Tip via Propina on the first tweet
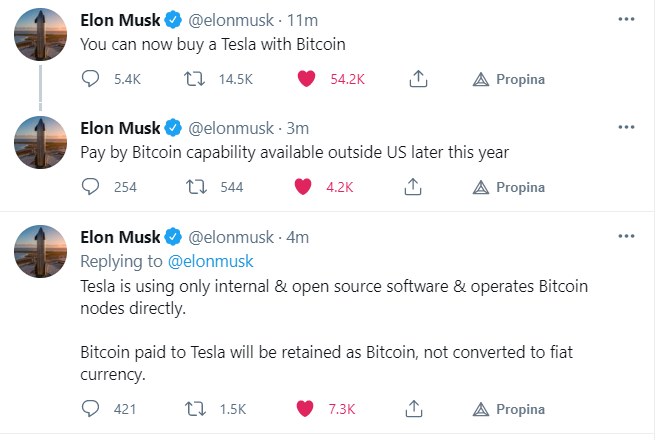This screenshot has width=657, height=440. [510, 79]
